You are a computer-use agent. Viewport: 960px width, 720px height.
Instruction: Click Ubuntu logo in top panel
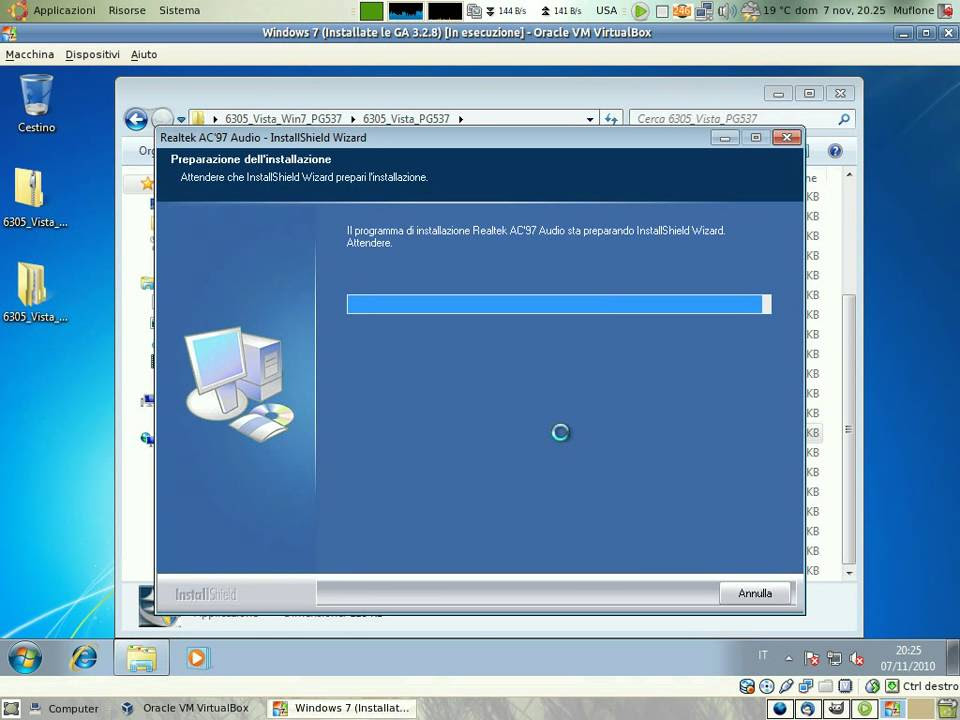17,10
